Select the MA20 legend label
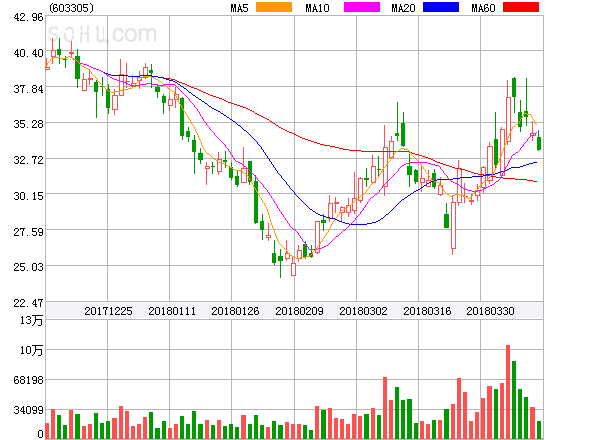The width and height of the screenshot is (600, 440). 403,8
